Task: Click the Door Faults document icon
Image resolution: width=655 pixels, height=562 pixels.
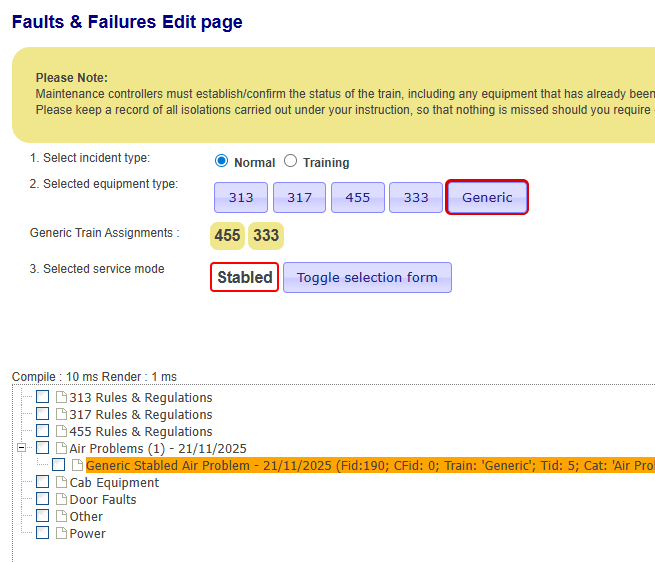Action: (61, 500)
